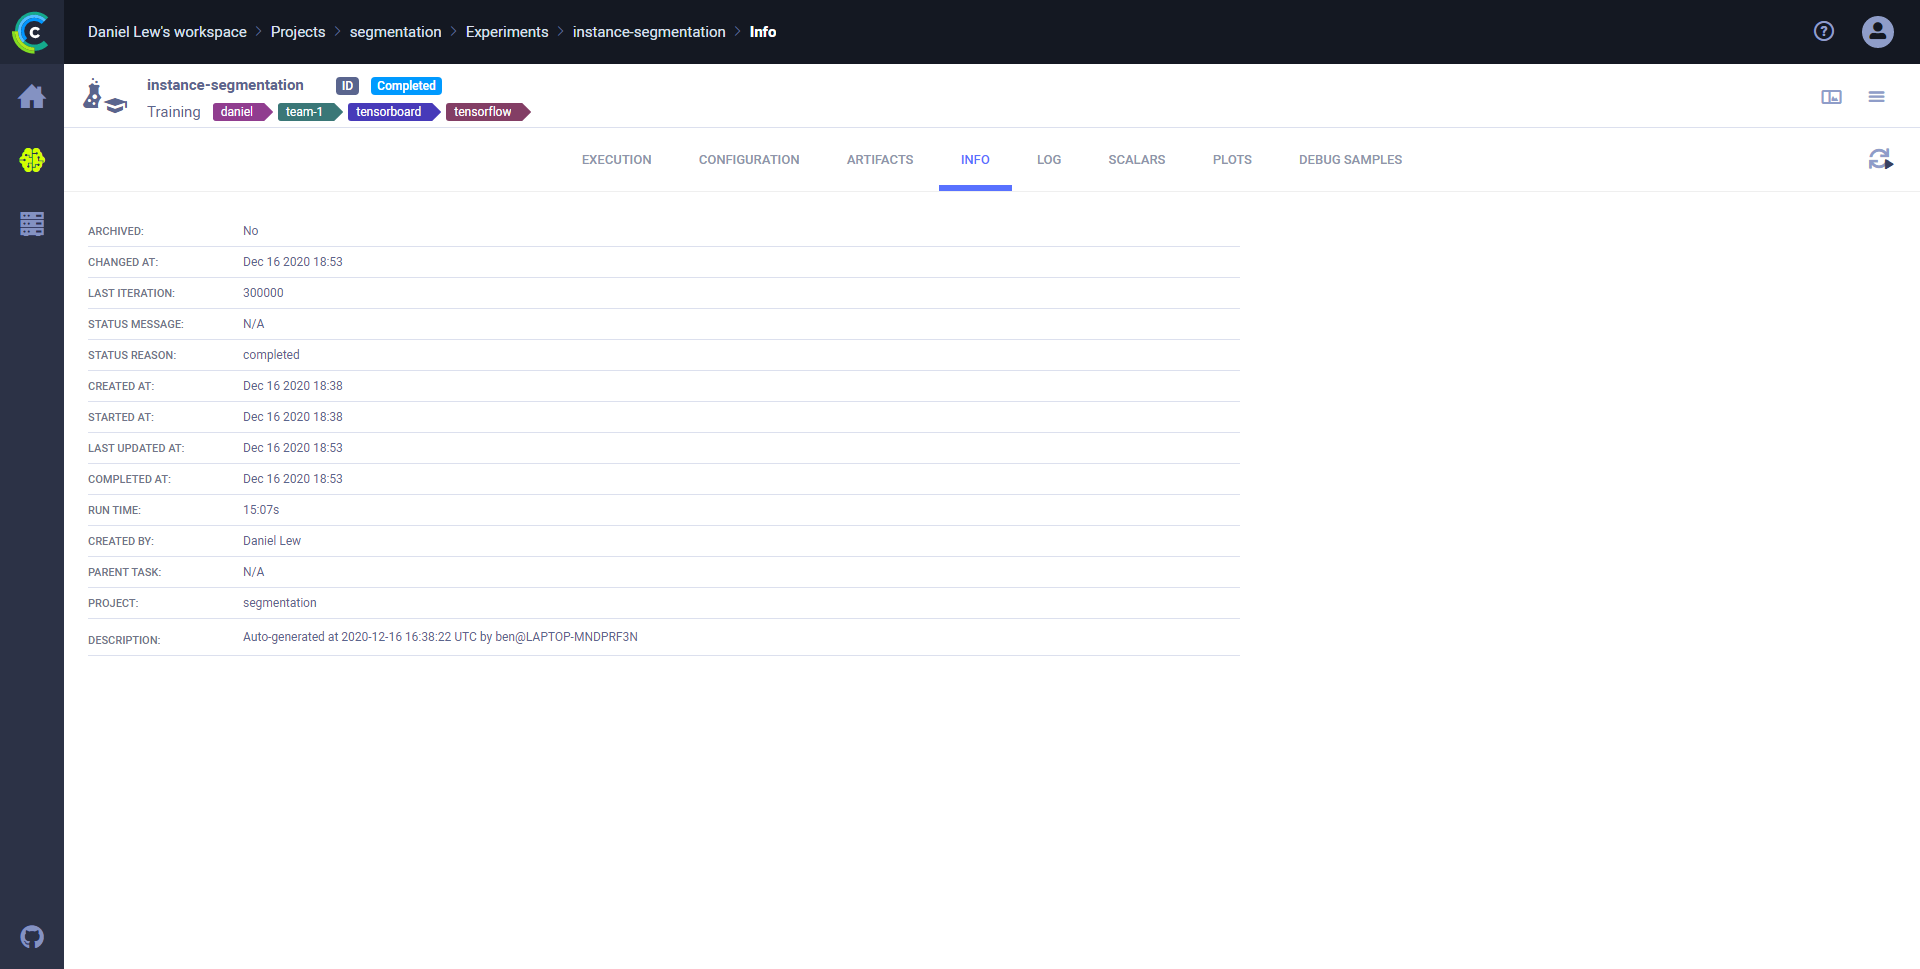Viewport: 1920px width, 969px height.
Task: Select the daniel tag
Action: tap(242, 112)
